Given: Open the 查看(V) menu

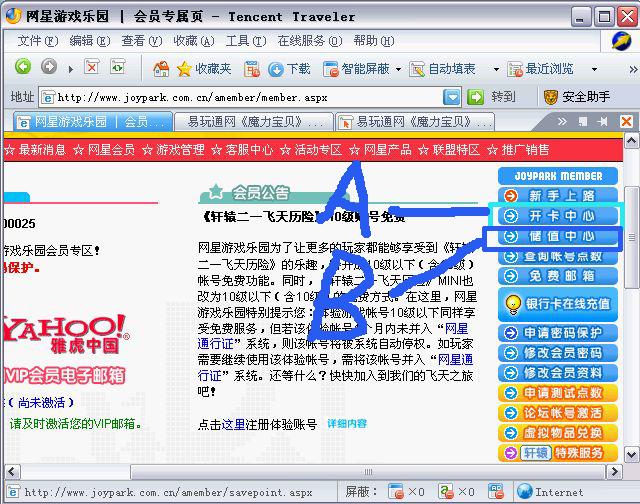Looking at the screenshot, I should [x=141, y=41].
